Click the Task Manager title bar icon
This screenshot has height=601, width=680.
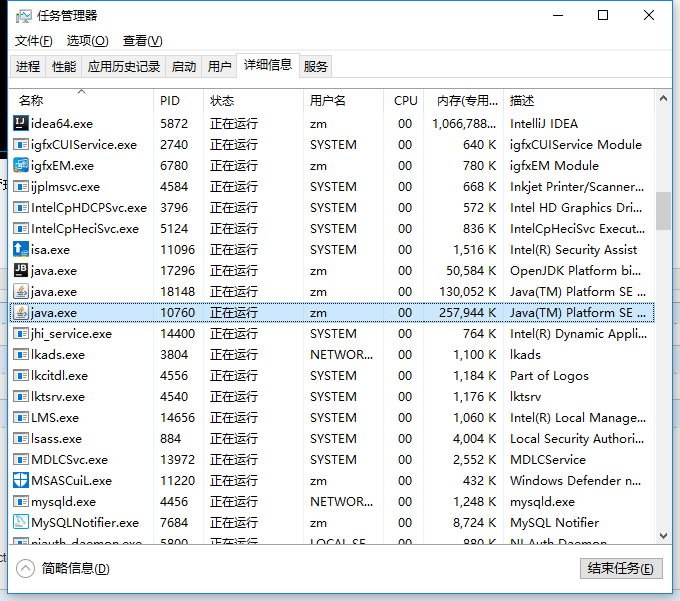pos(23,16)
